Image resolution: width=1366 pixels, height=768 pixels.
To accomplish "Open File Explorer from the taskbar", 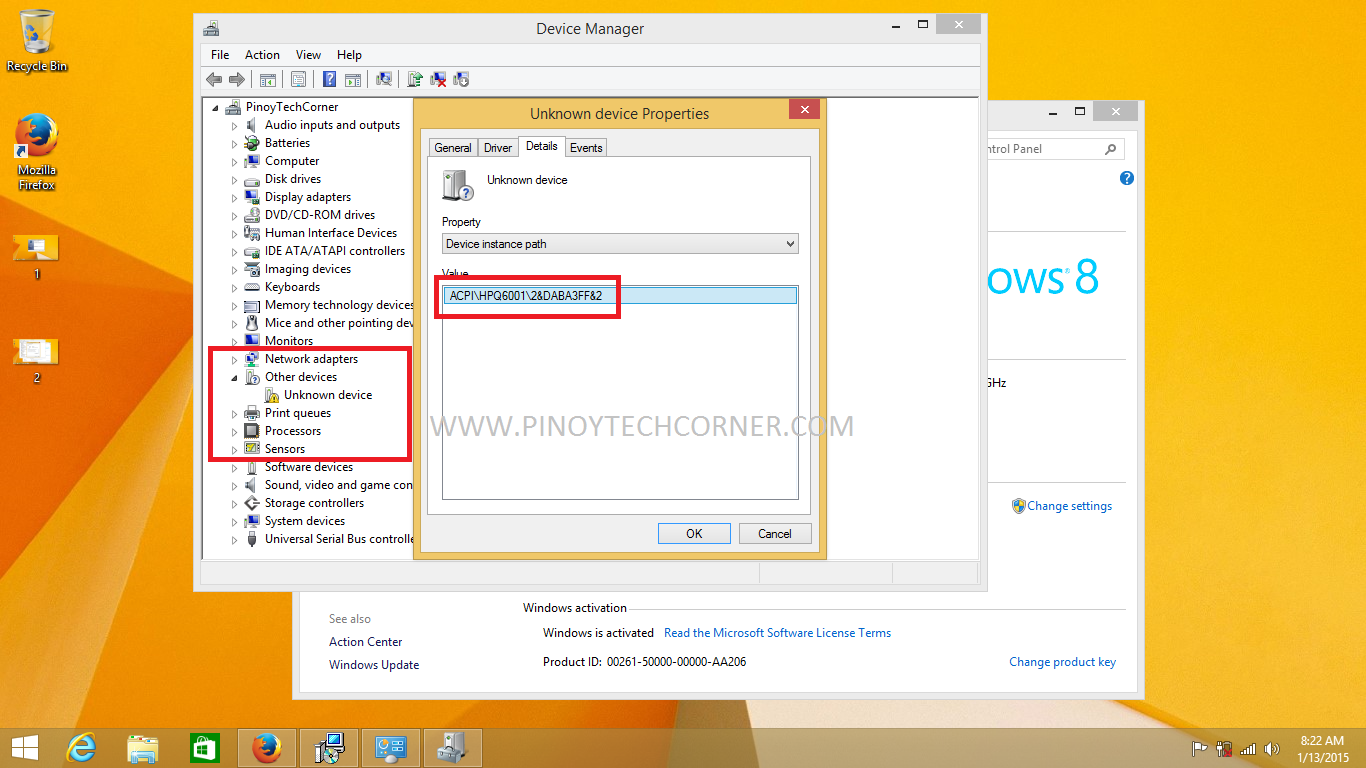I will [142, 748].
